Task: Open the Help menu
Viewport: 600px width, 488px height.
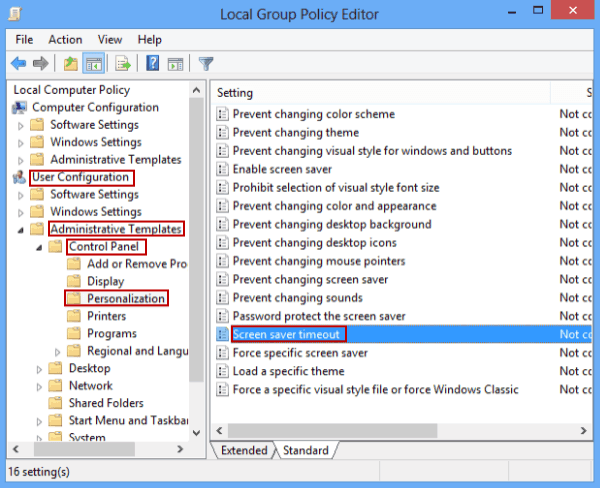Action: (150, 39)
